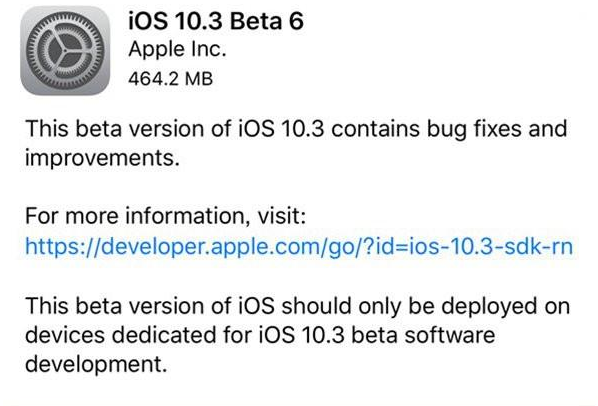This screenshot has width=598, height=406.
Task: Click the 'For more information, visit:' text
Action: (166, 216)
